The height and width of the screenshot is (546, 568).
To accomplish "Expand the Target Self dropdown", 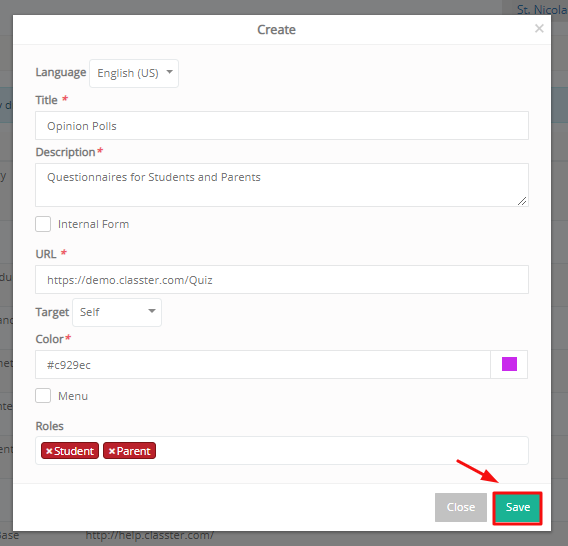I will (117, 312).
